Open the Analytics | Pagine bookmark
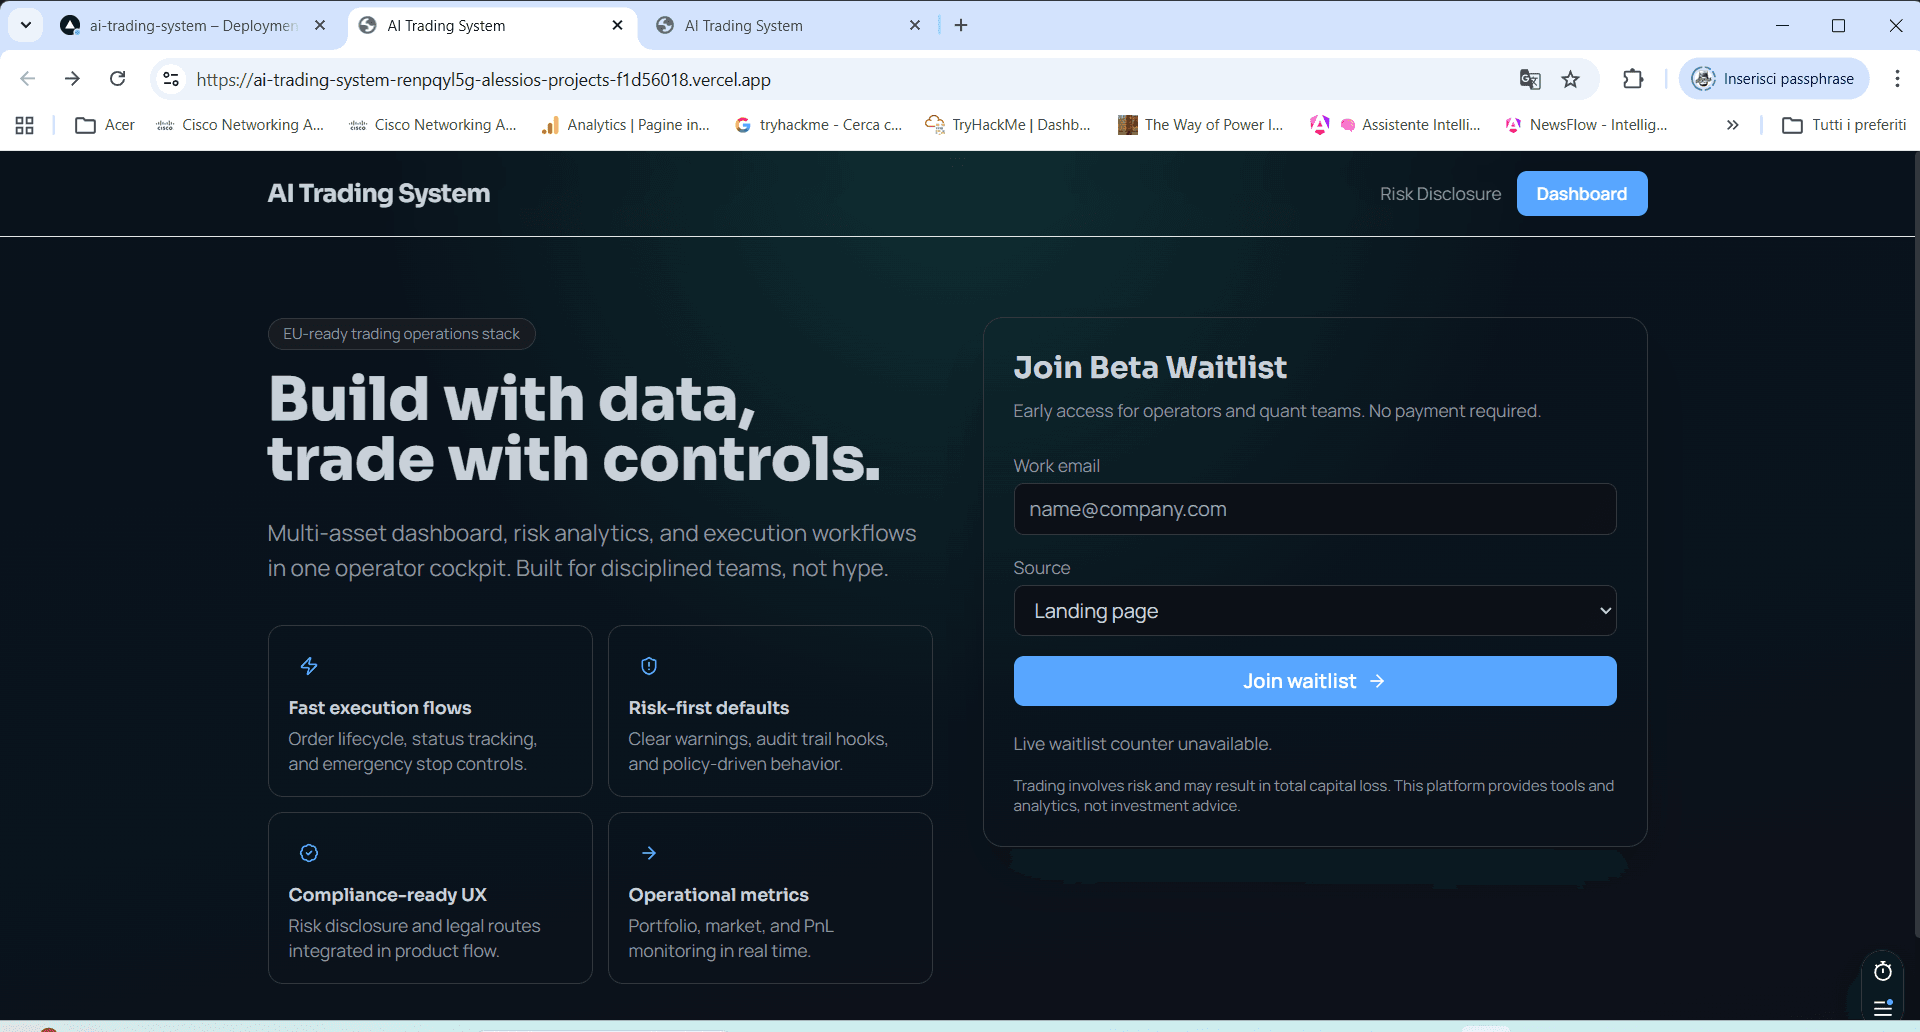Viewport: 1920px width, 1032px height. pos(626,125)
